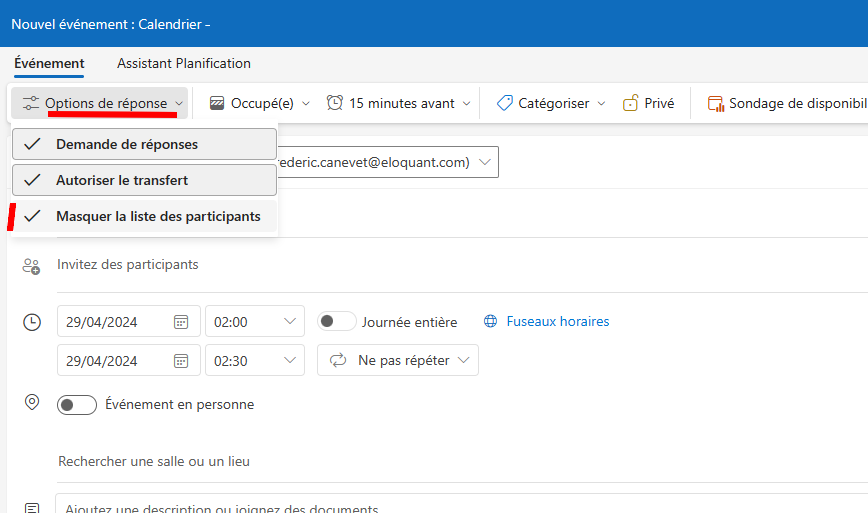Uncheck Demande de réponses option
The image size is (868, 513).
point(144,144)
